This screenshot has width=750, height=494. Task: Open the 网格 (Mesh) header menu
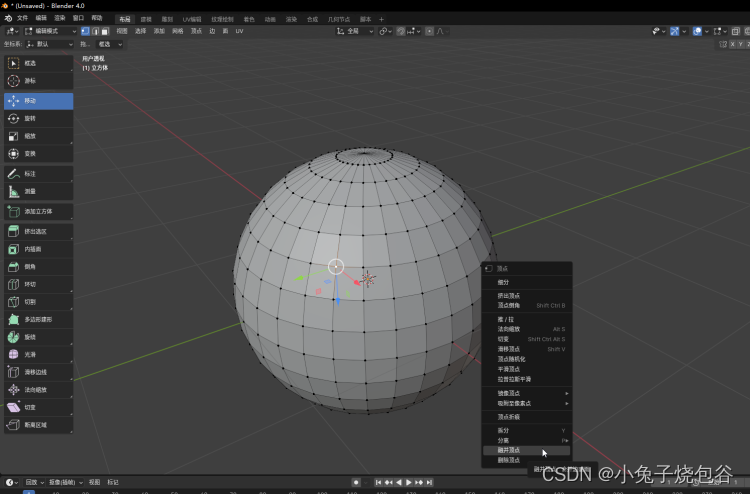(x=177, y=31)
